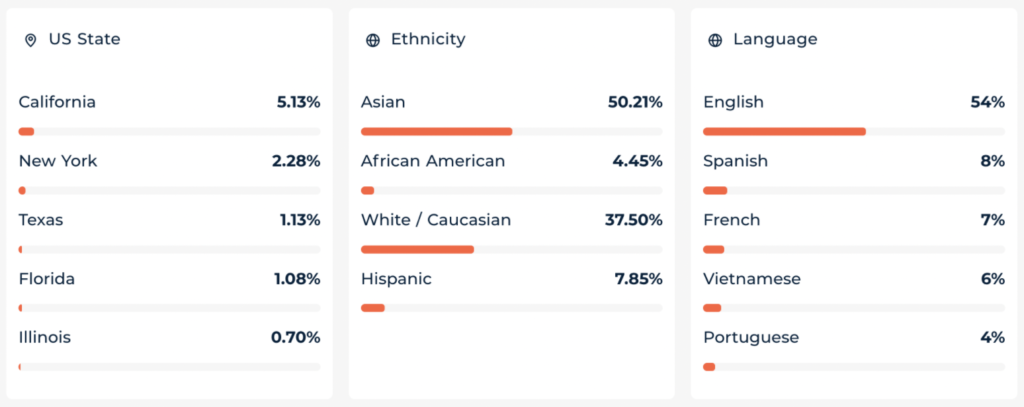Viewport: 1024px width, 407px height.
Task: Click the Portuguese language label
Action: [x=751, y=338]
